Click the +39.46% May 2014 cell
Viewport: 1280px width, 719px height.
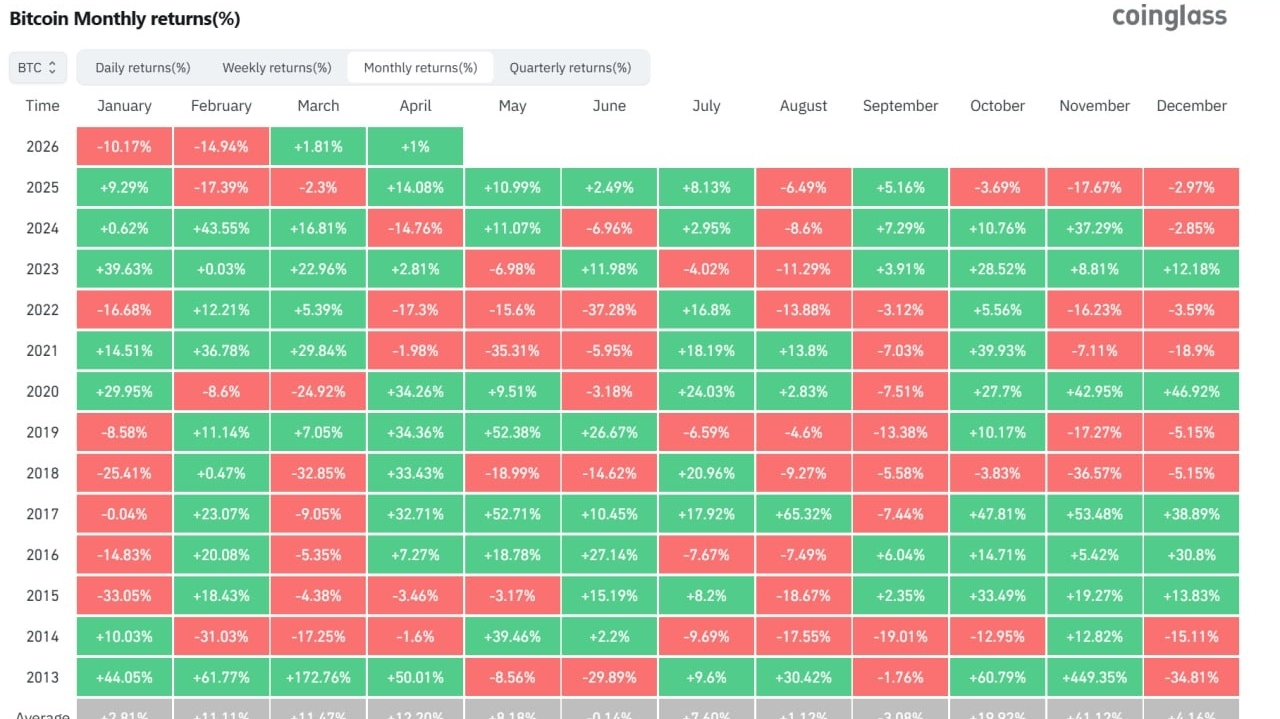coord(512,637)
